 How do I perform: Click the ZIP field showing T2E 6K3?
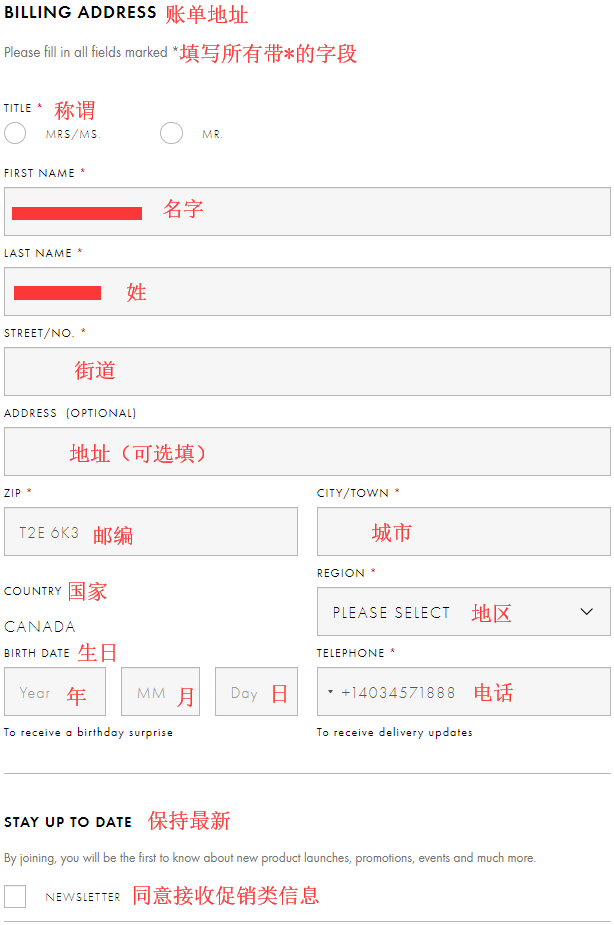click(x=151, y=532)
